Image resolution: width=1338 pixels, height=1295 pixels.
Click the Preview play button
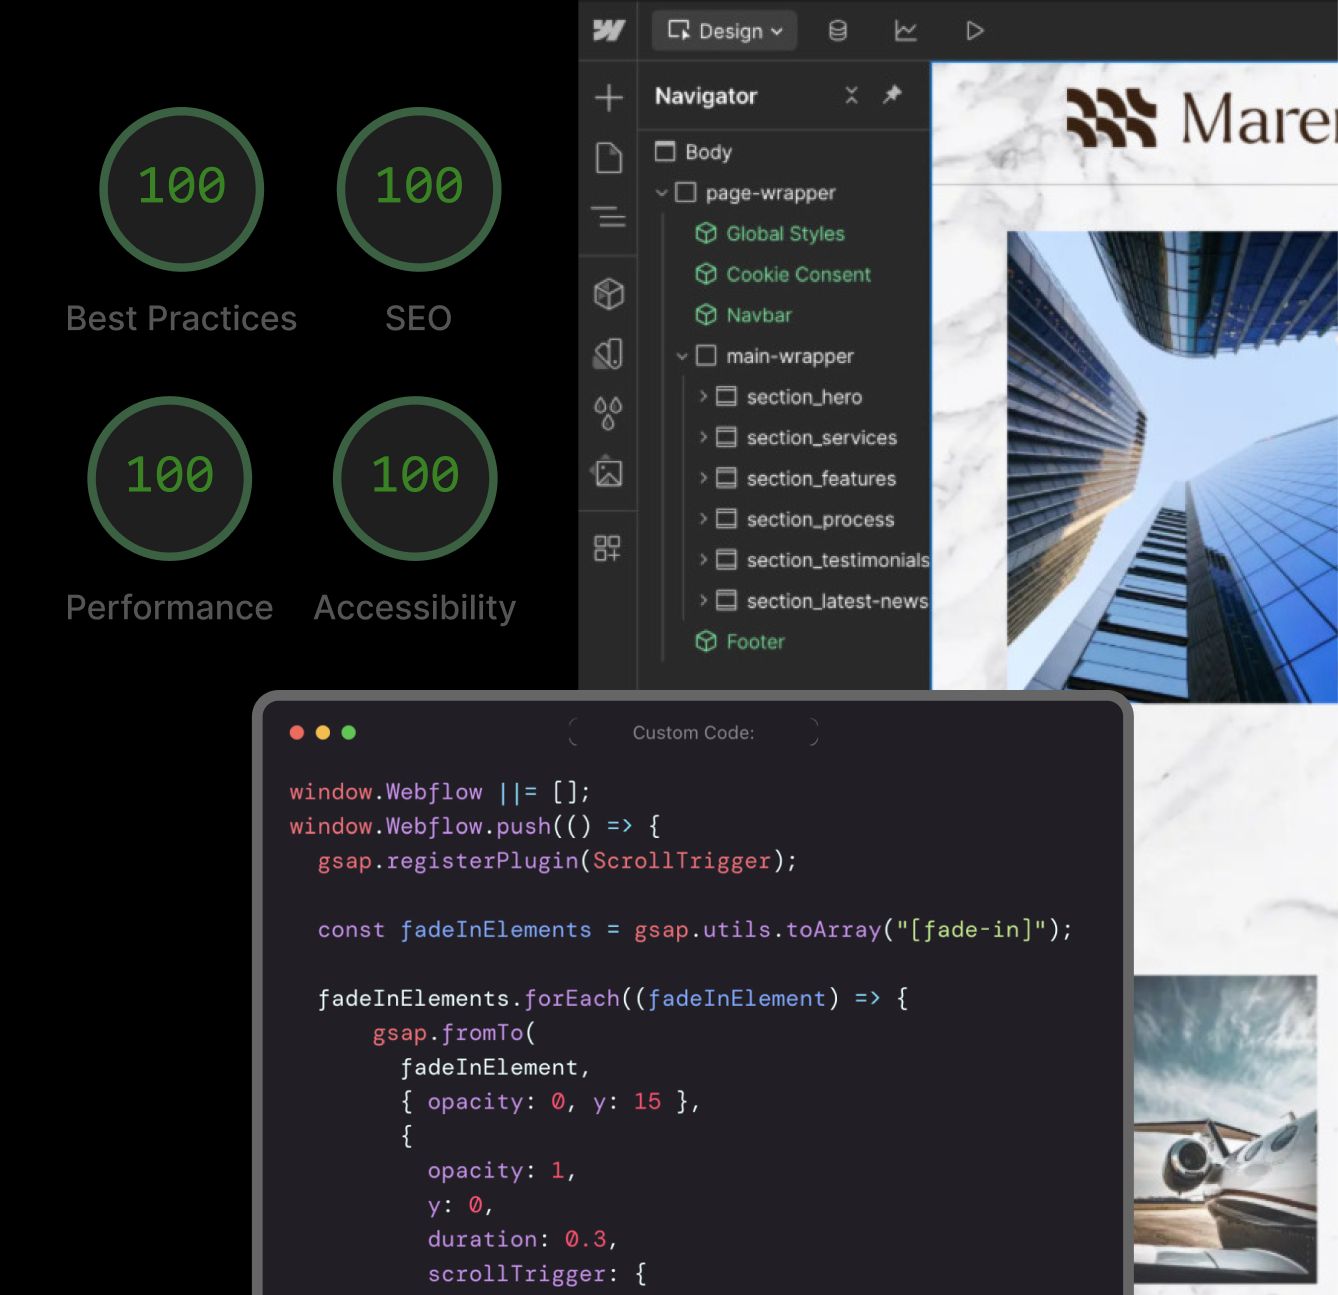(974, 31)
